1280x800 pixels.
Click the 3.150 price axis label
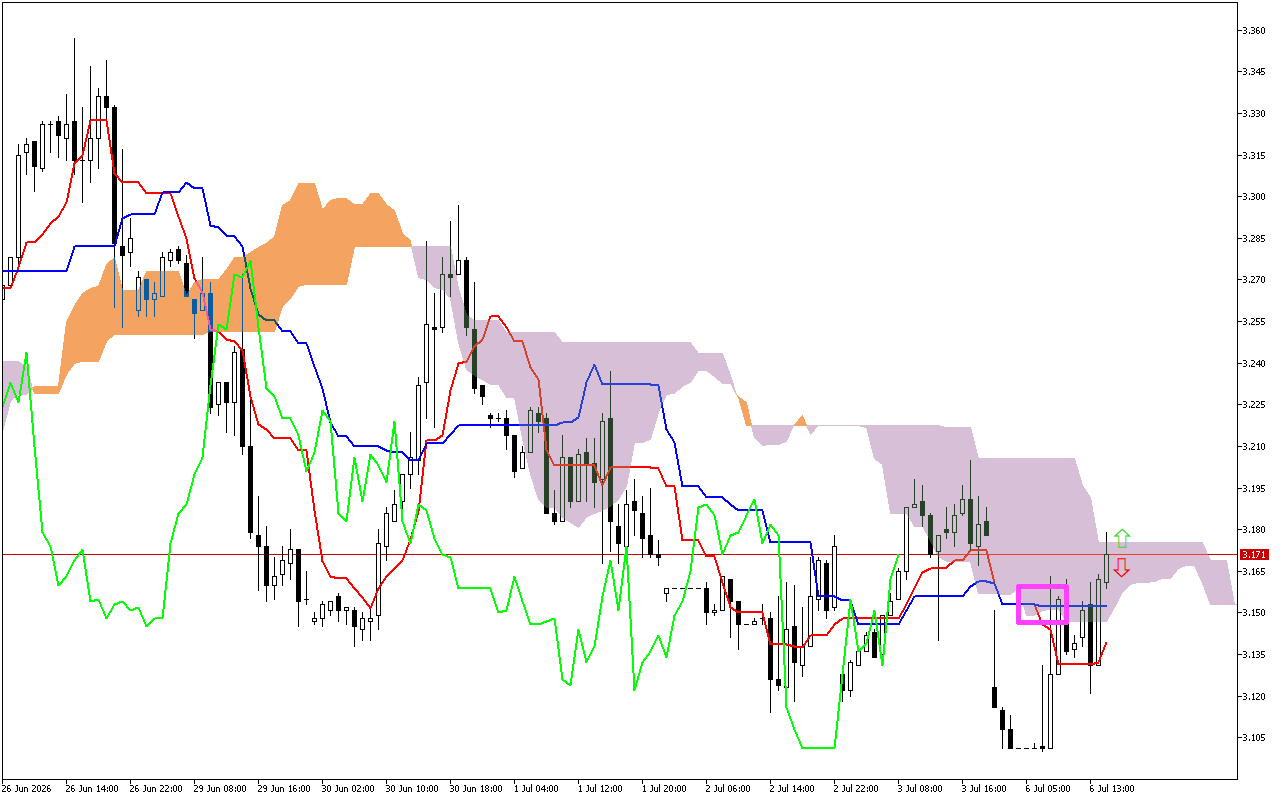[x=1254, y=612]
